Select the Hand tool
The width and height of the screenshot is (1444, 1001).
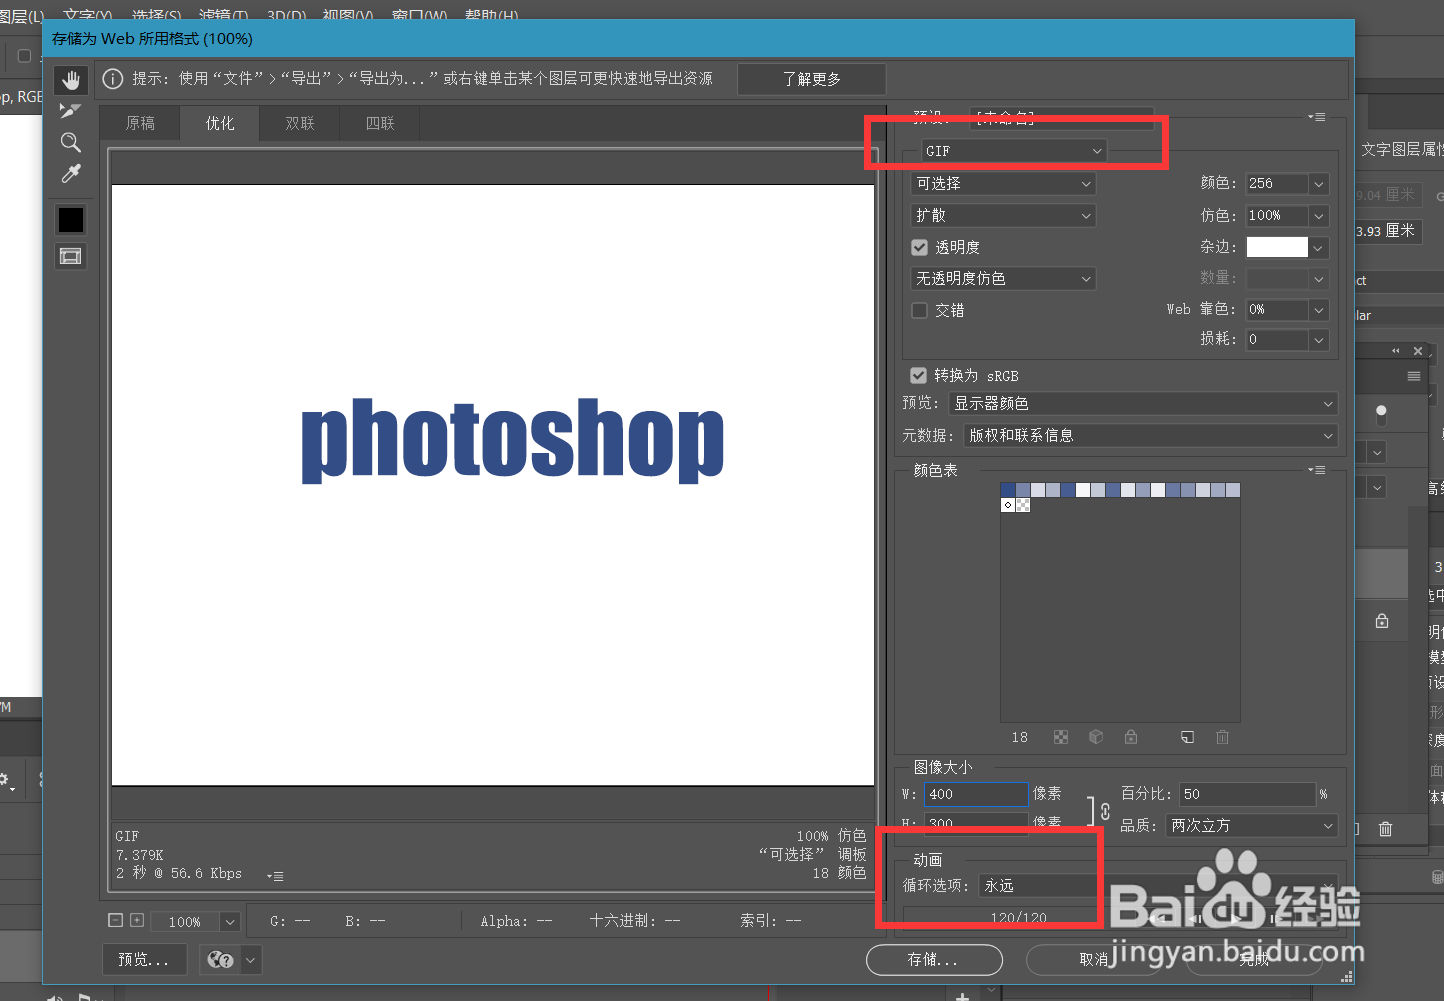[x=70, y=81]
